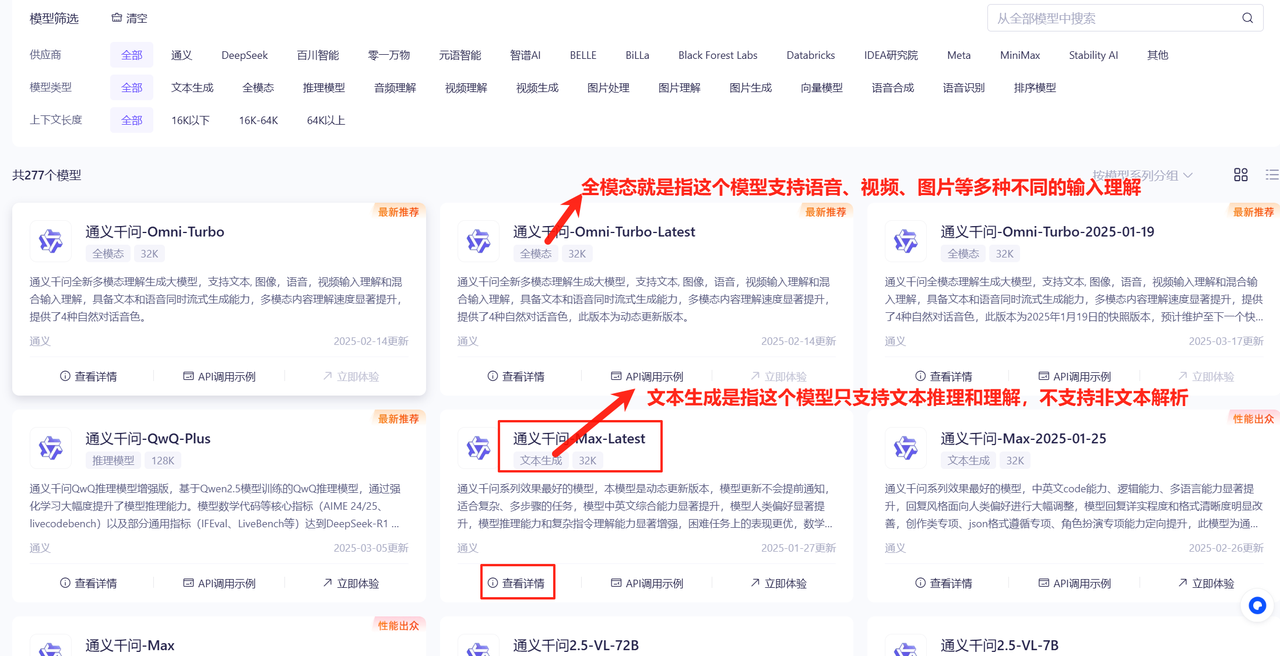Open API调用示例 for 通义千问-Omni-Turbo-Latest
Image resolution: width=1280 pixels, height=656 pixels.
647,377
